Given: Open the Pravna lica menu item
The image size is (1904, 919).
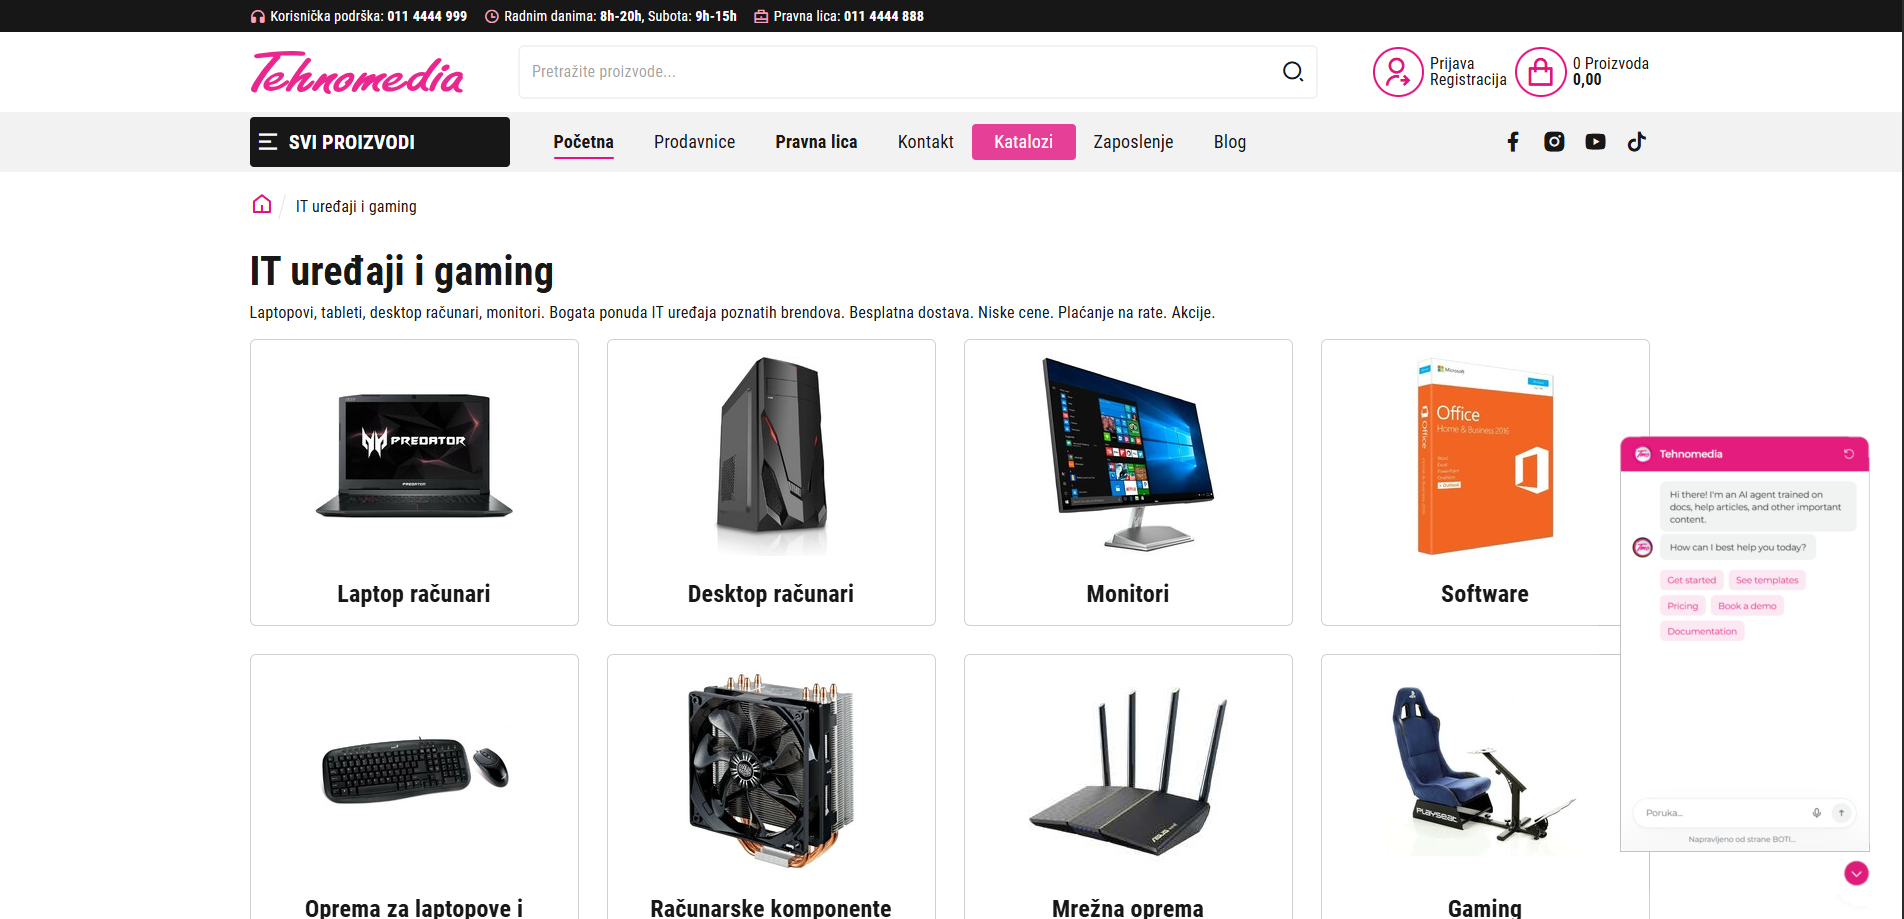Looking at the screenshot, I should click(815, 141).
